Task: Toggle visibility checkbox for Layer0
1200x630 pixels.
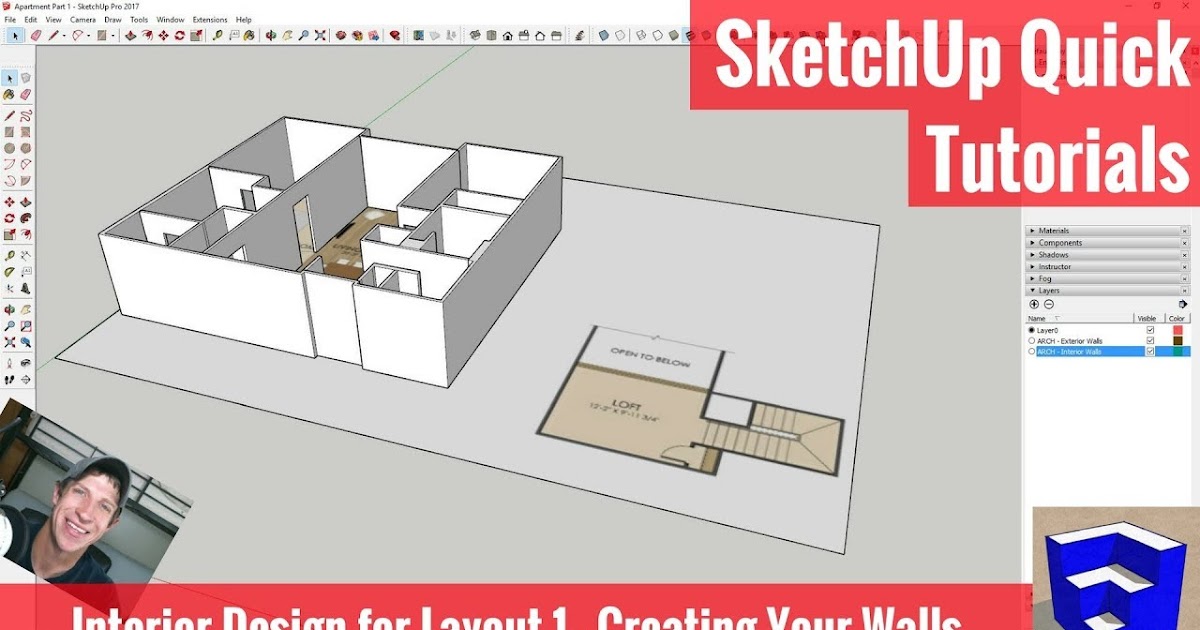Action: pyautogui.click(x=1150, y=330)
